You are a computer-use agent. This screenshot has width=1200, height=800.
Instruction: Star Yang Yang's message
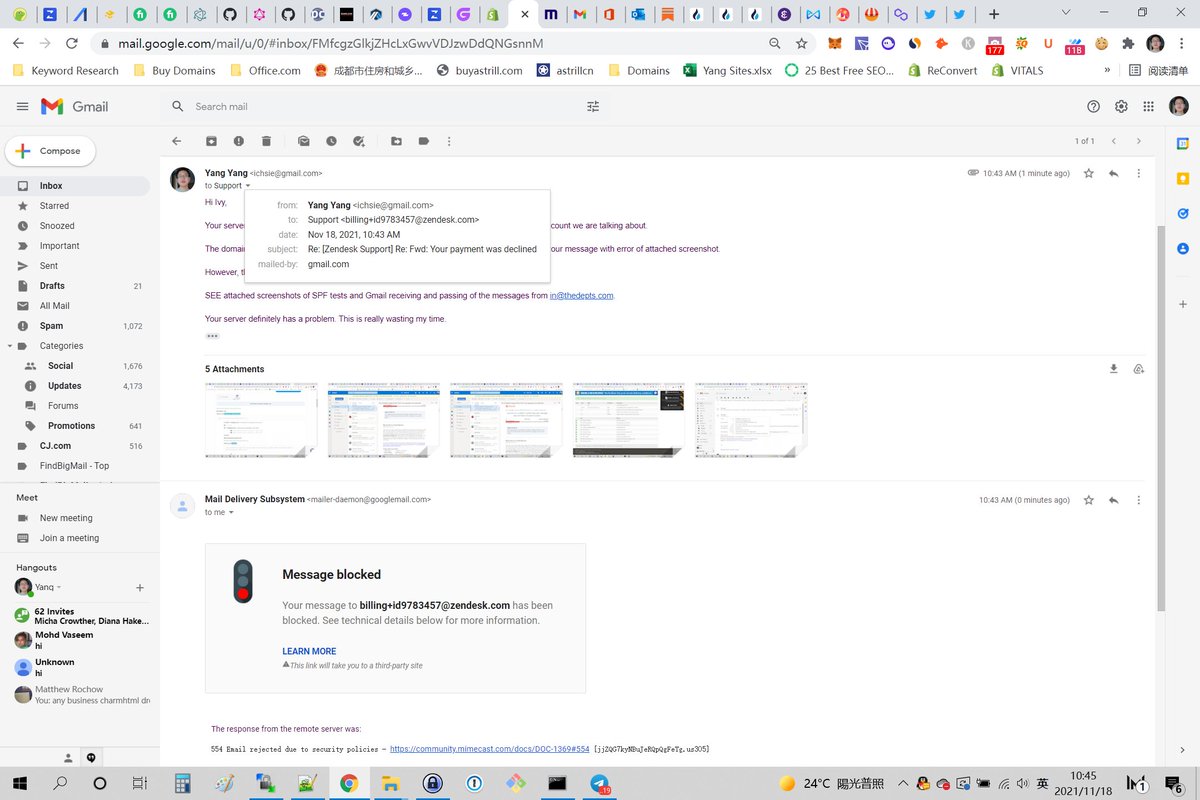pos(1088,173)
